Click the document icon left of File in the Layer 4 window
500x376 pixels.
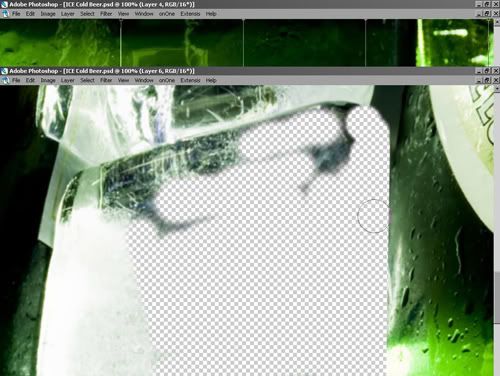[x=5, y=14]
